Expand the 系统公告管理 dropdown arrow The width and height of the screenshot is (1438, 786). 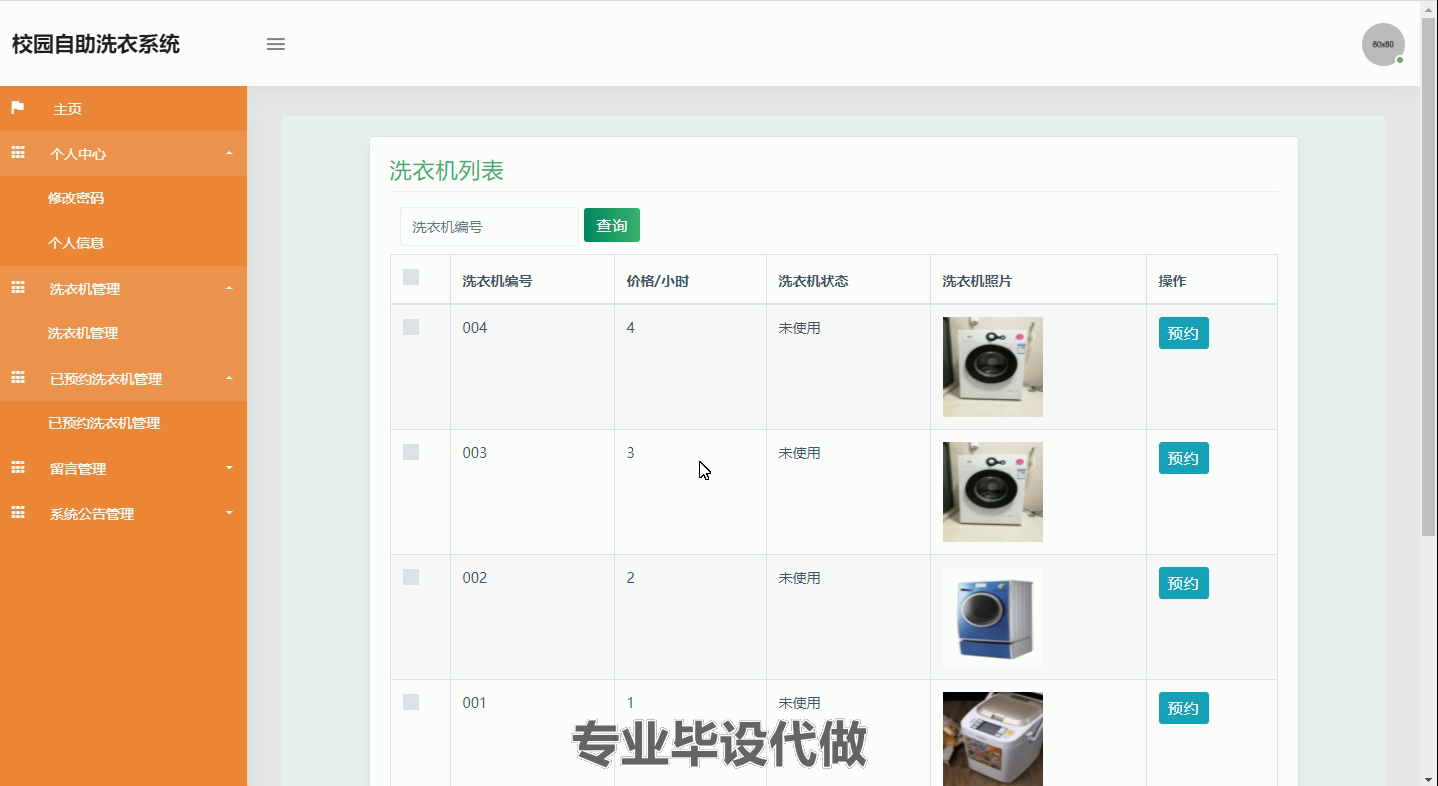pyautogui.click(x=229, y=513)
